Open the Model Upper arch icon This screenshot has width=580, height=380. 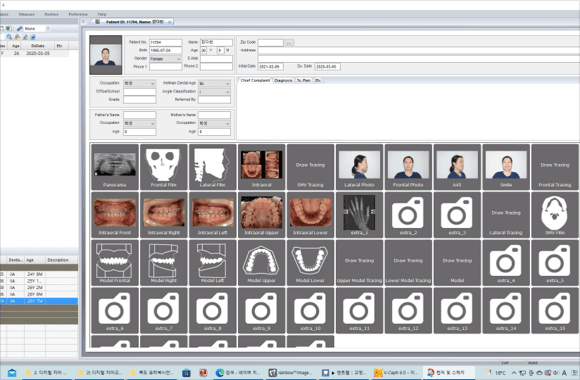click(261, 262)
